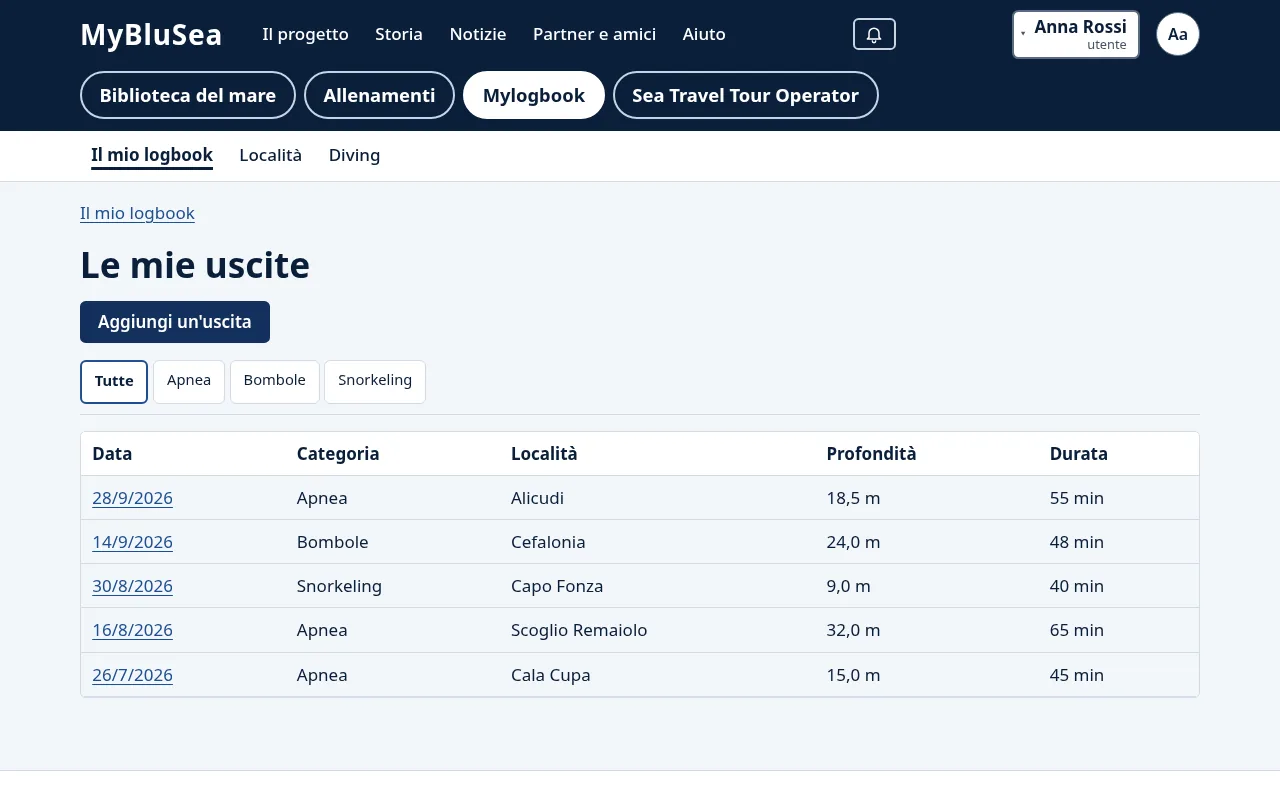Open the Località sub-tab
The height and width of the screenshot is (800, 1280).
(x=271, y=155)
